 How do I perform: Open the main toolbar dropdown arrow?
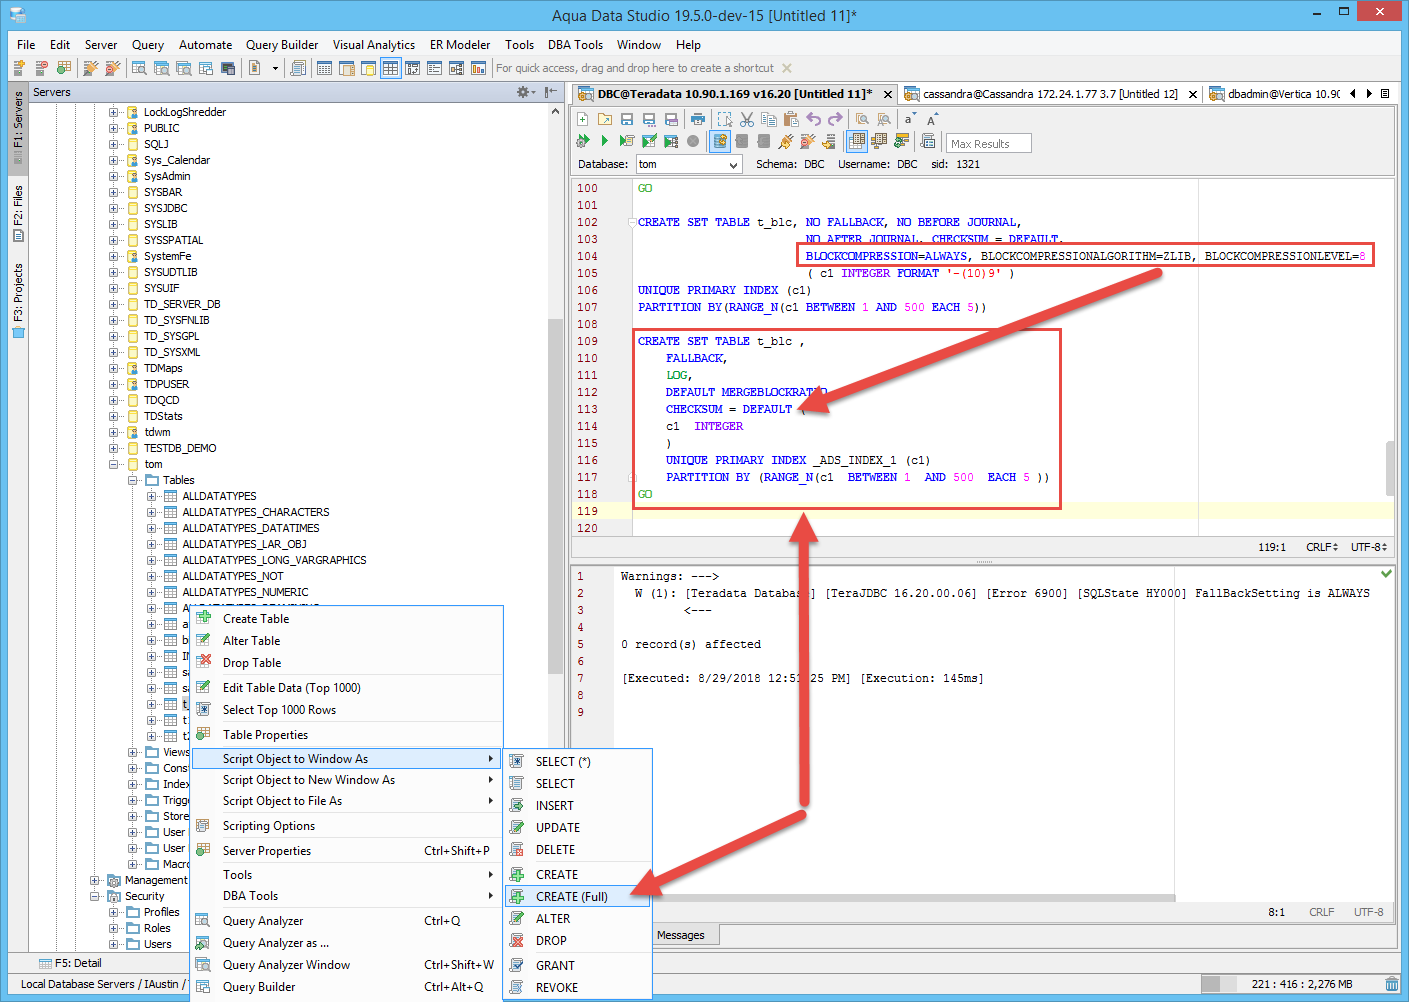[275, 68]
